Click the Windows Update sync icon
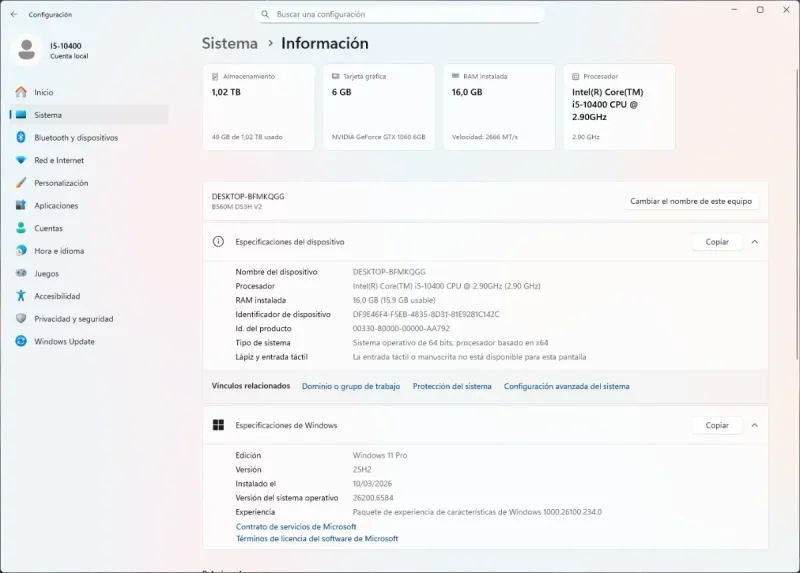 tap(21, 341)
